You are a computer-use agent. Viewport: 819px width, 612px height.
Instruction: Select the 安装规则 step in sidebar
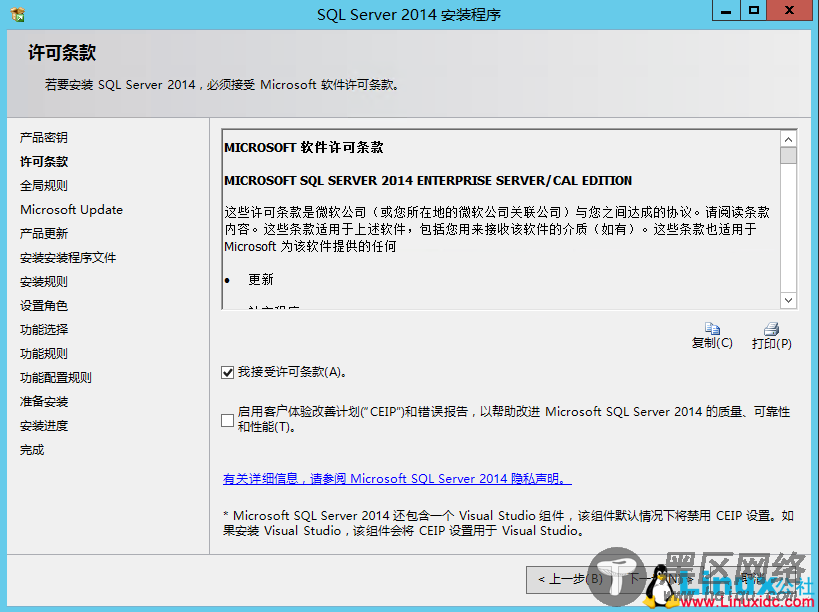pyautogui.click(x=44, y=281)
